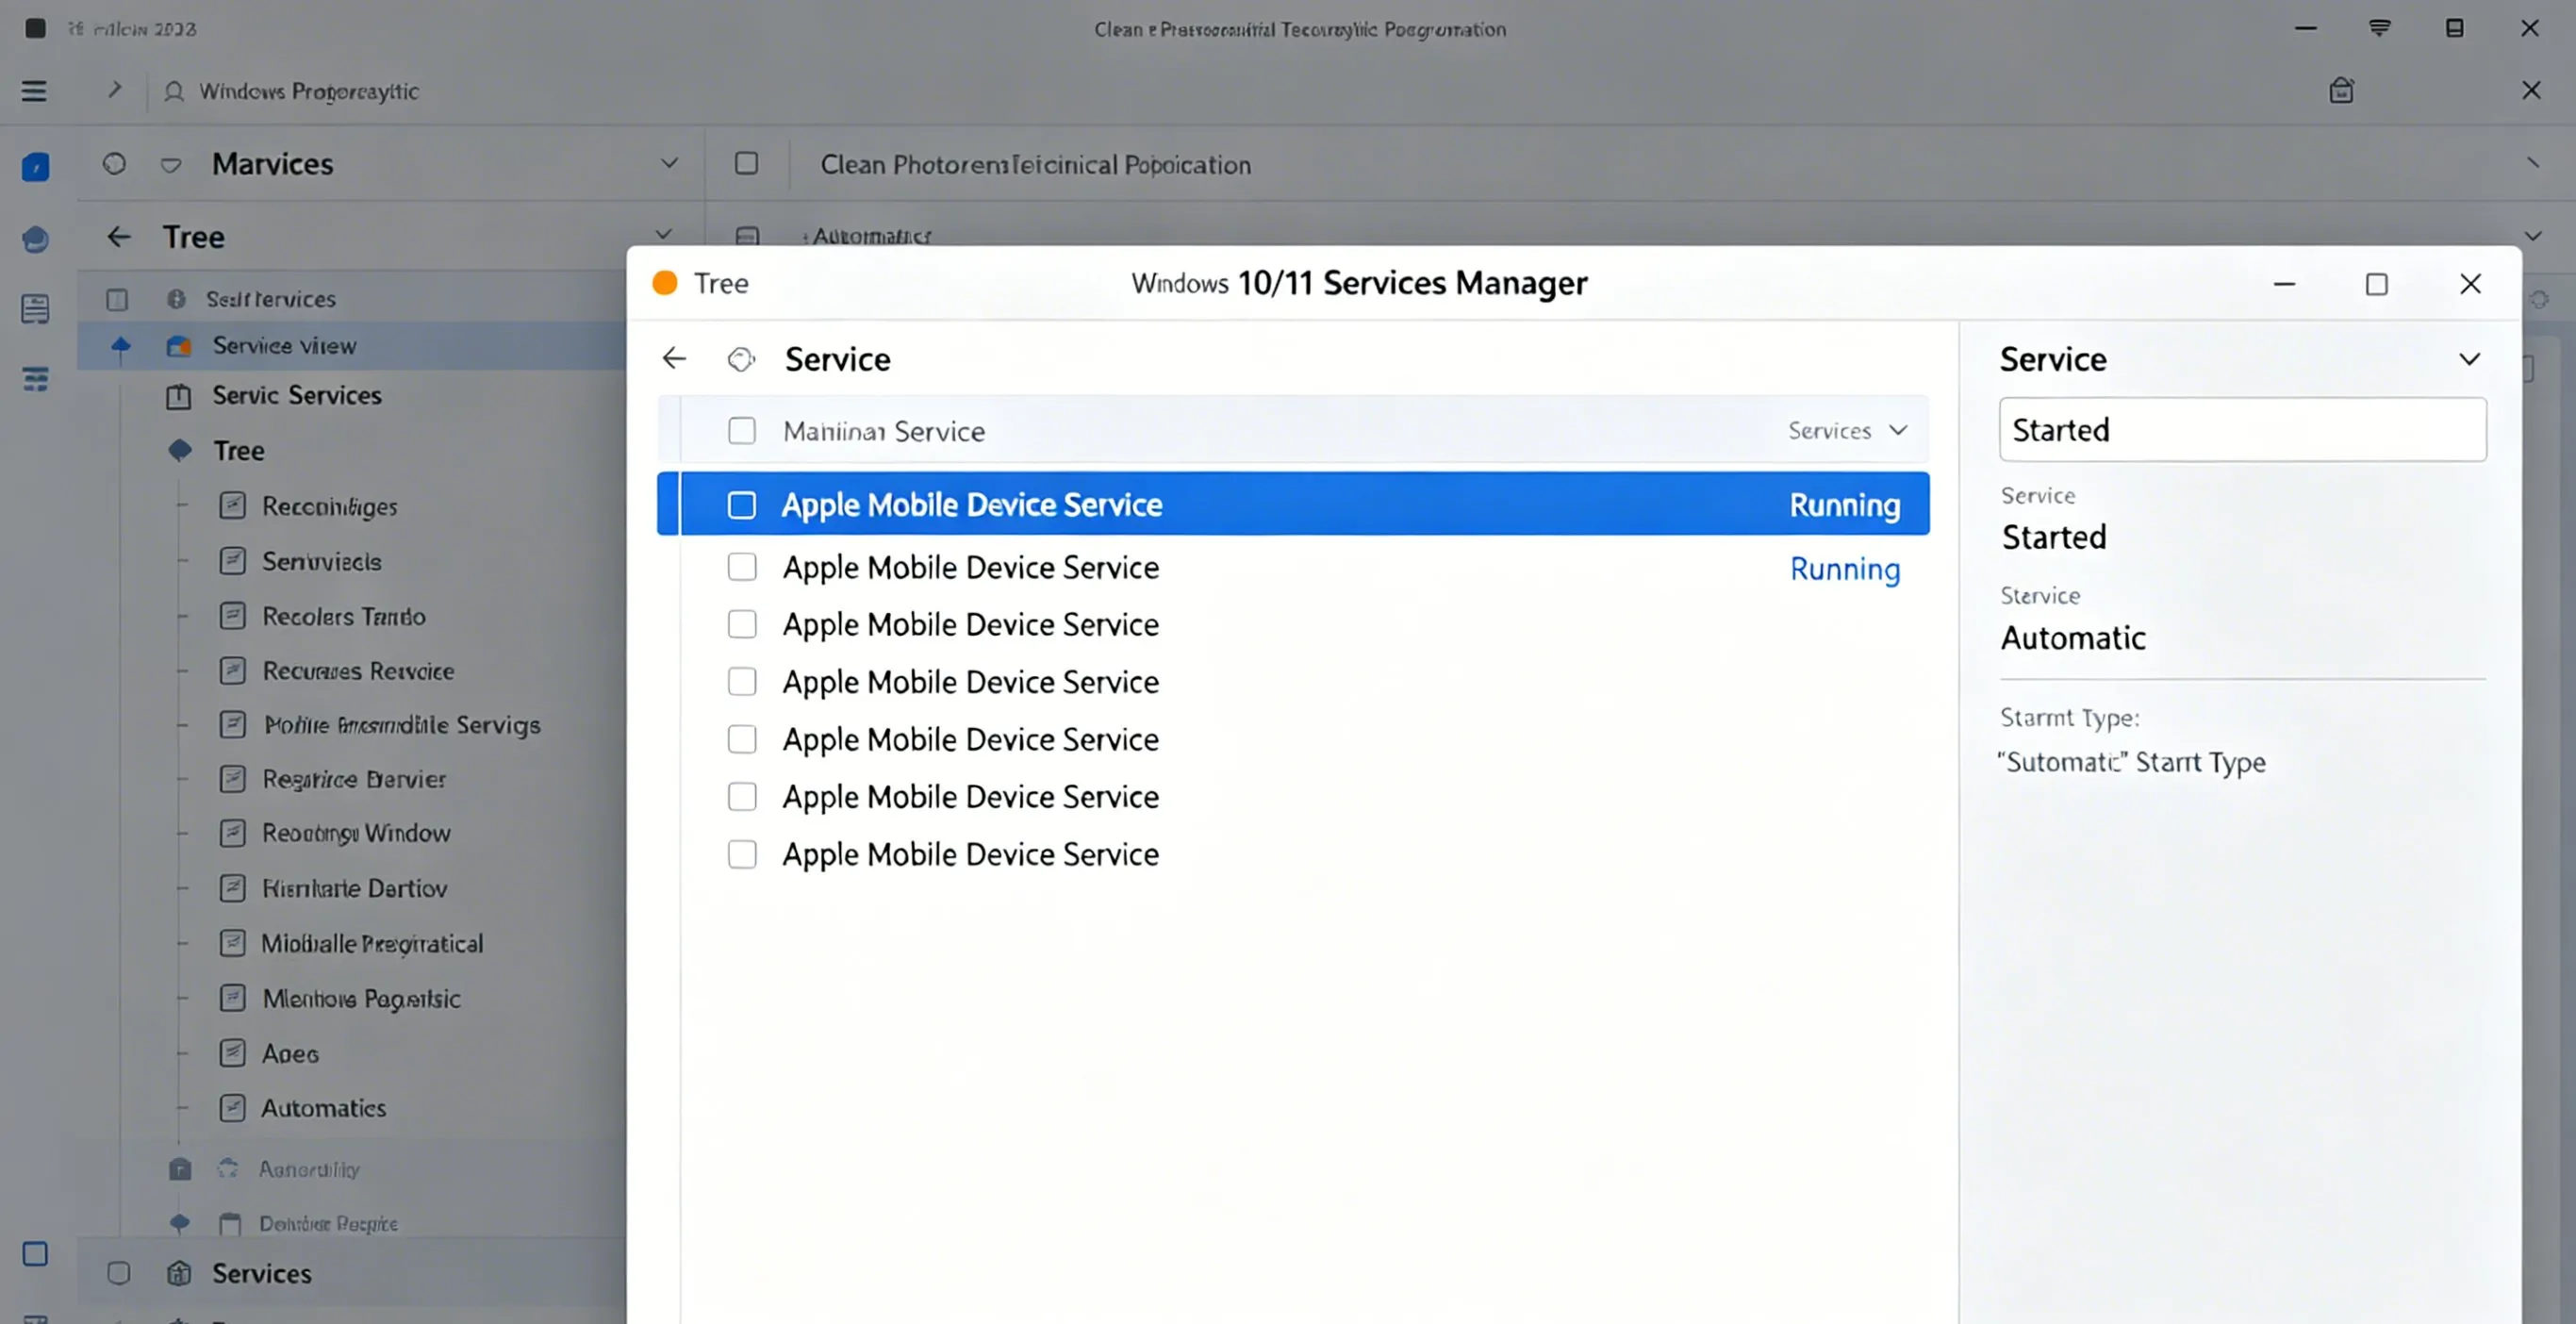The width and height of the screenshot is (2576, 1324).
Task: Select Regɜrirce Ɓarvier tree item
Action: pyautogui.click(x=354, y=778)
